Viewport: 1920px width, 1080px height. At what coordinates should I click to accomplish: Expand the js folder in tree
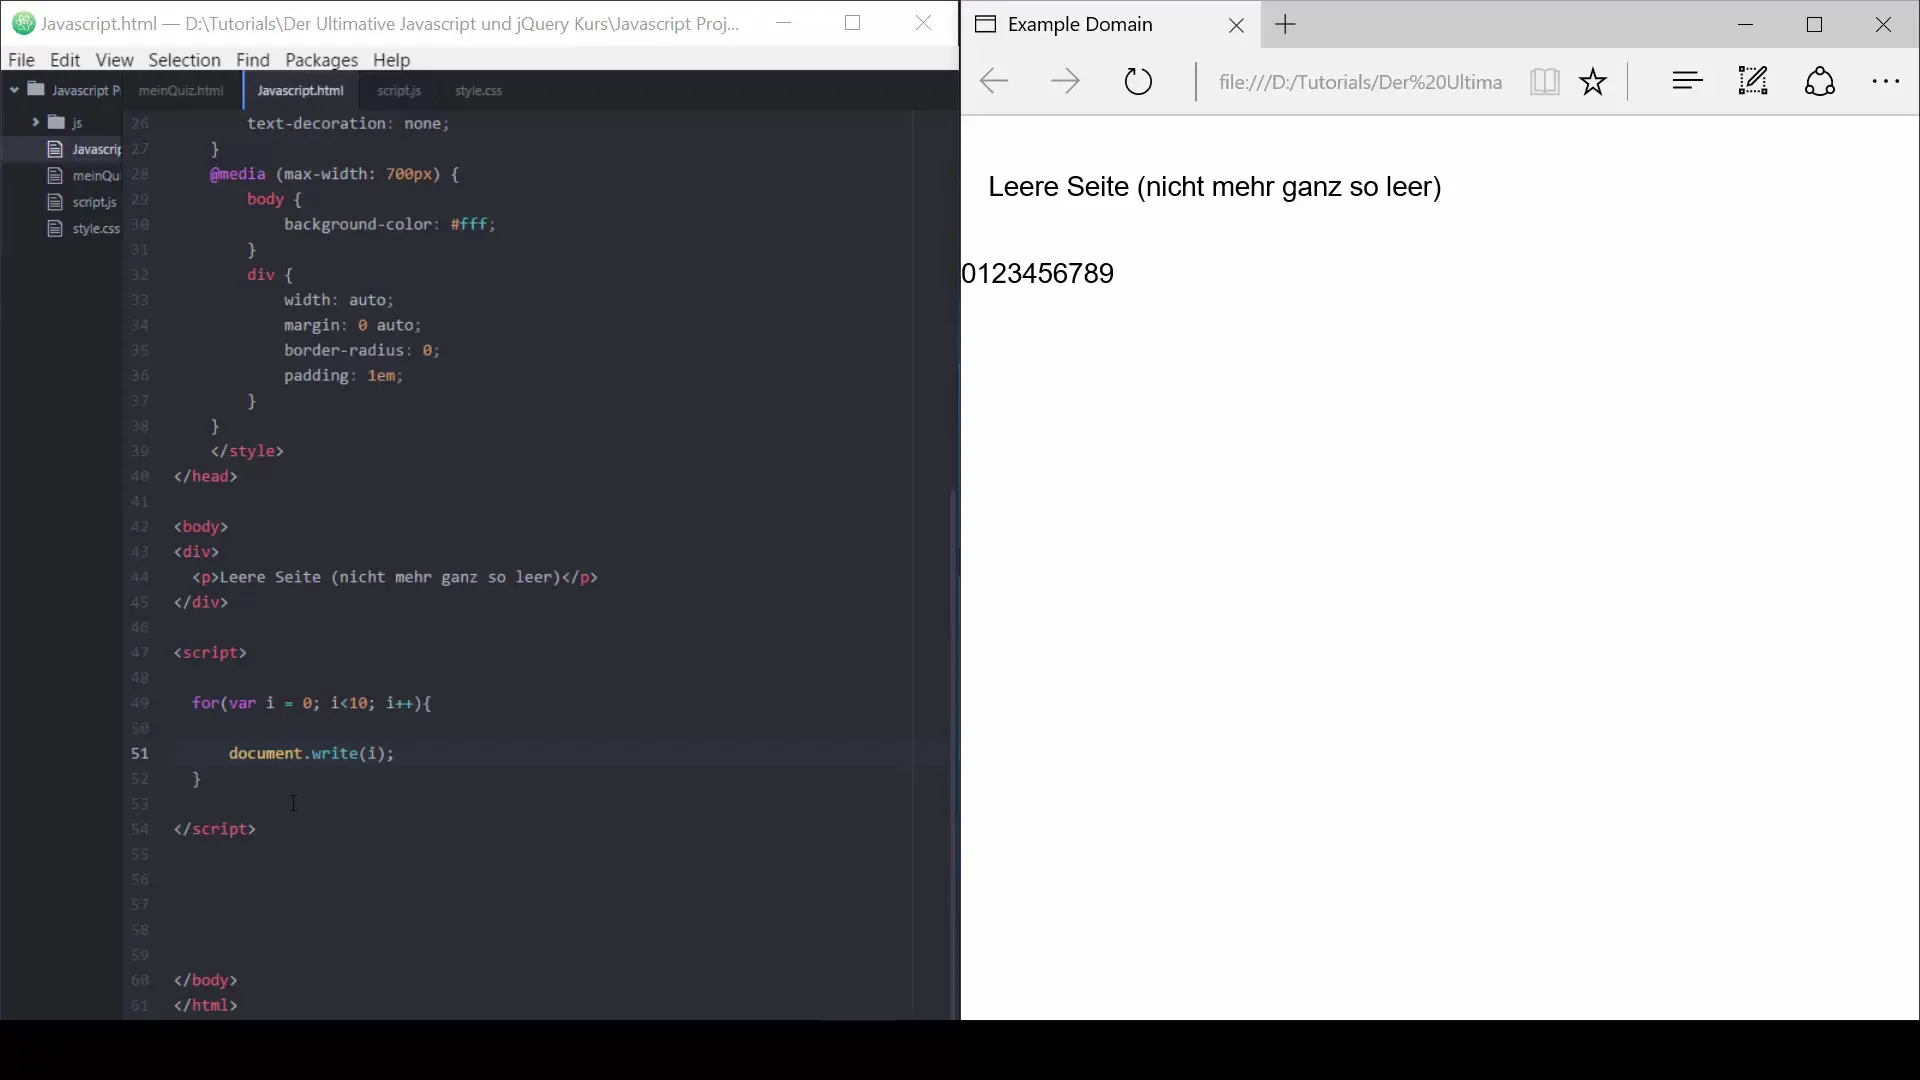click(x=35, y=122)
